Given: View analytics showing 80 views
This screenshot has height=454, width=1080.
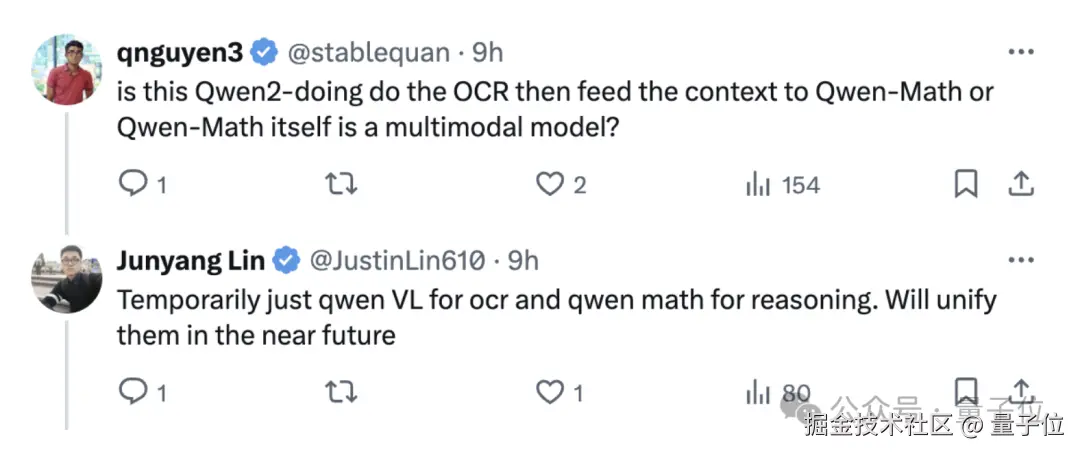Looking at the screenshot, I should 757,392.
